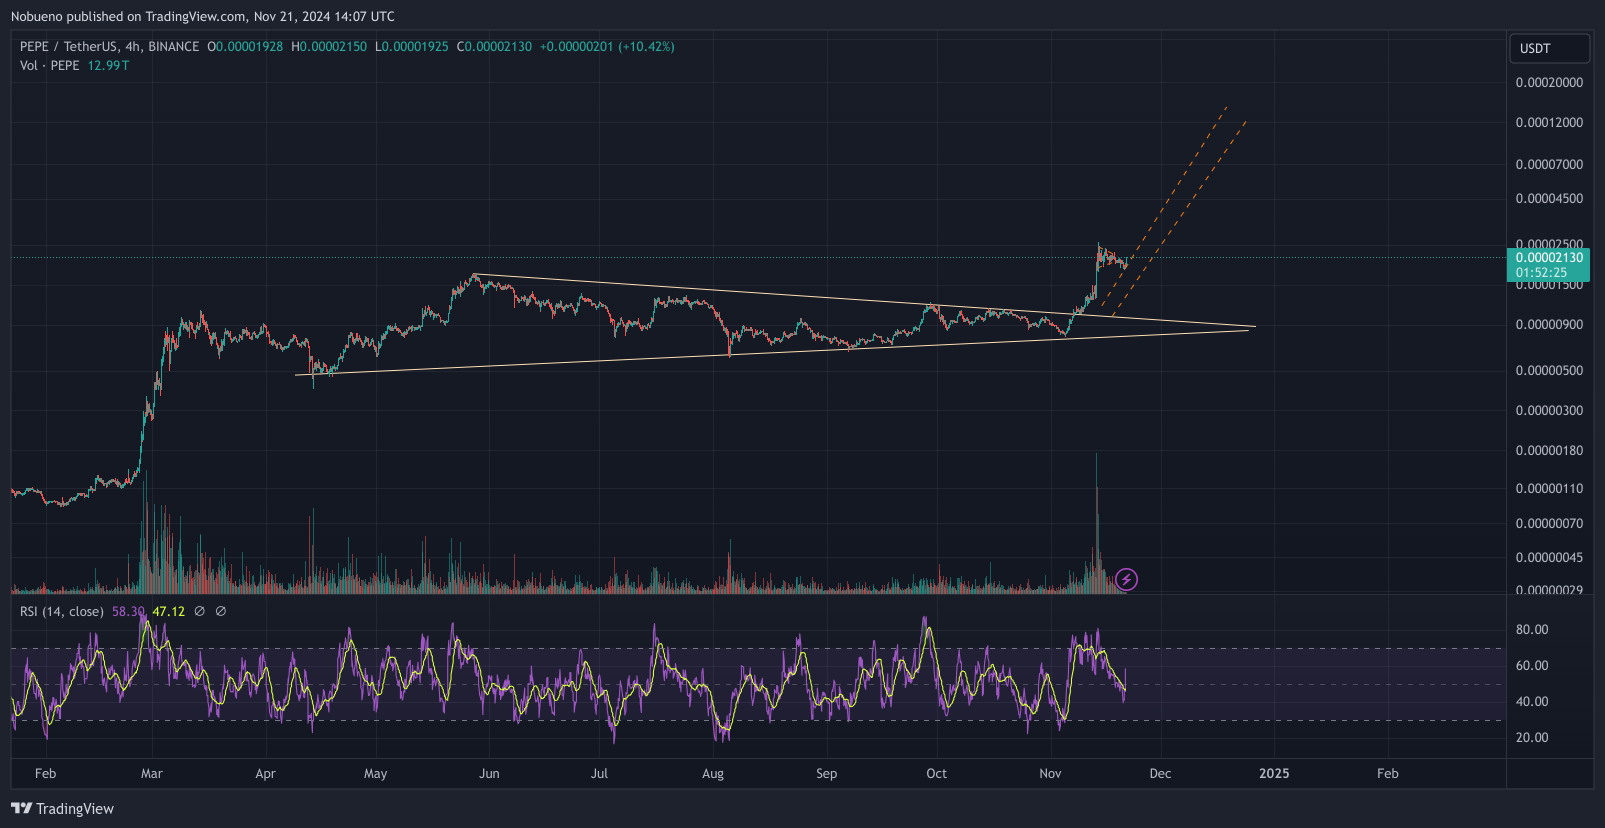Click the purple lightning bolt icon
Image resolution: width=1605 pixels, height=828 pixels.
1126,579
